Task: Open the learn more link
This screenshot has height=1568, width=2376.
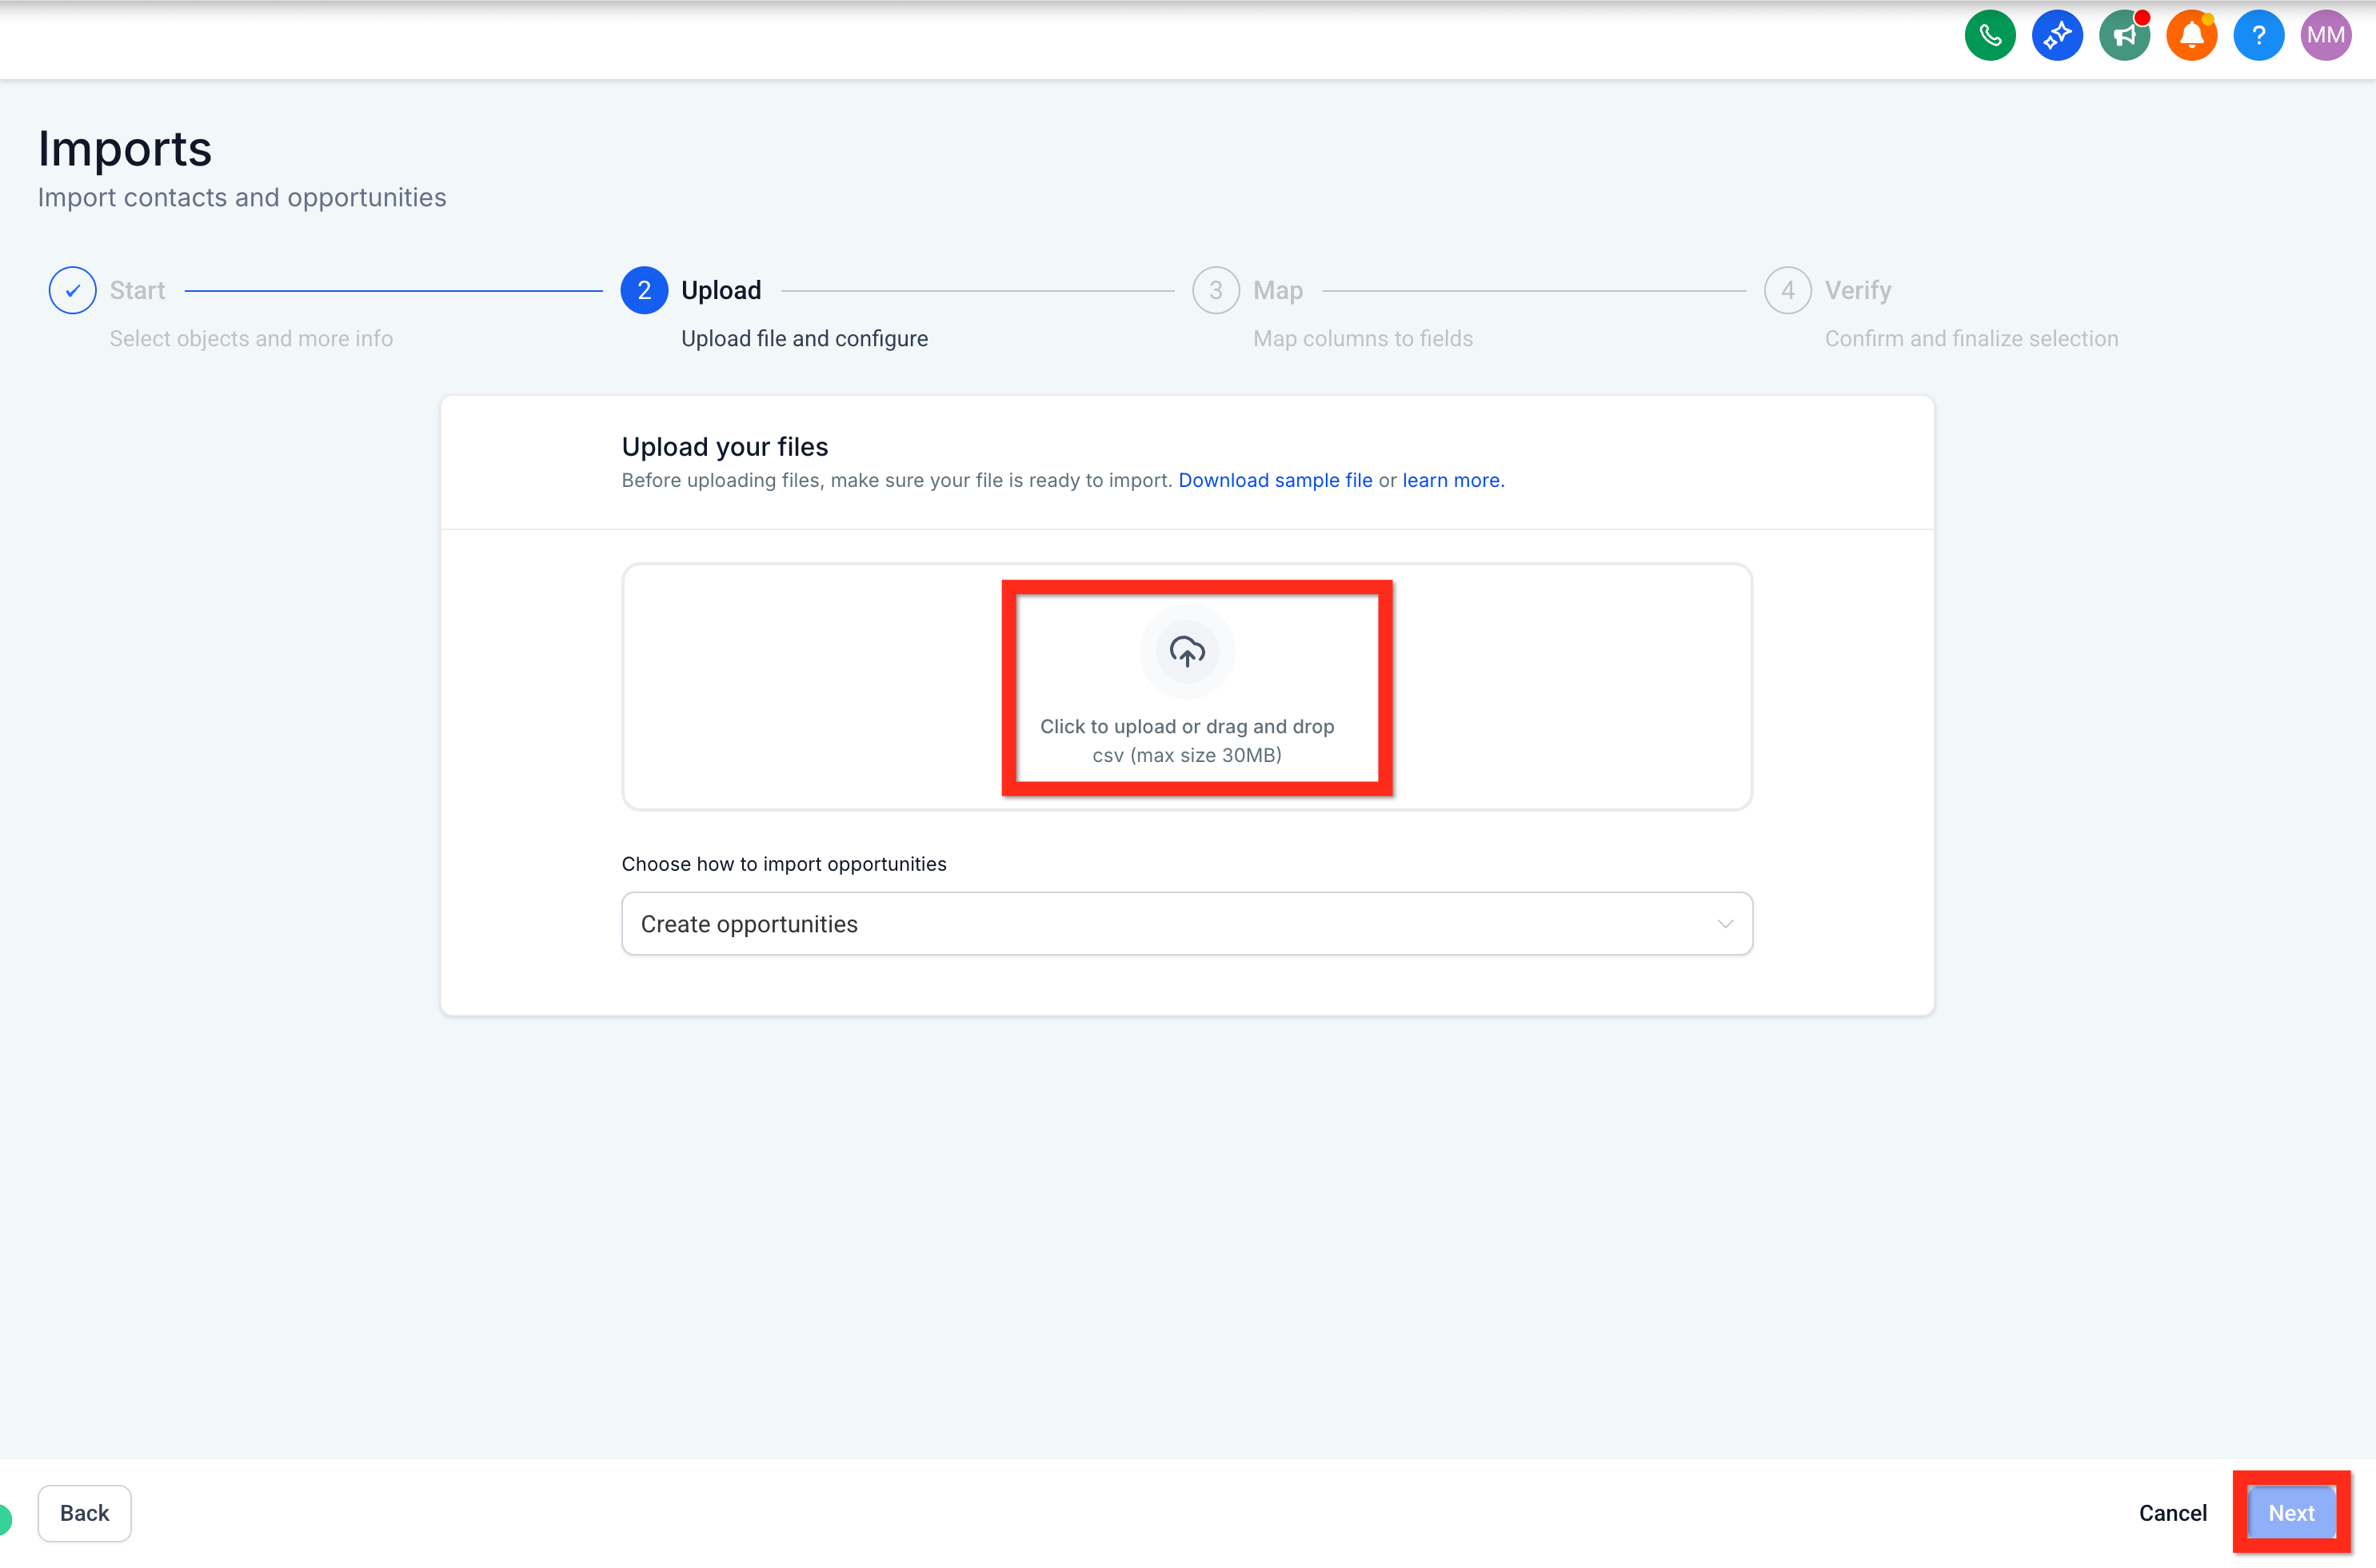Action: point(1452,480)
